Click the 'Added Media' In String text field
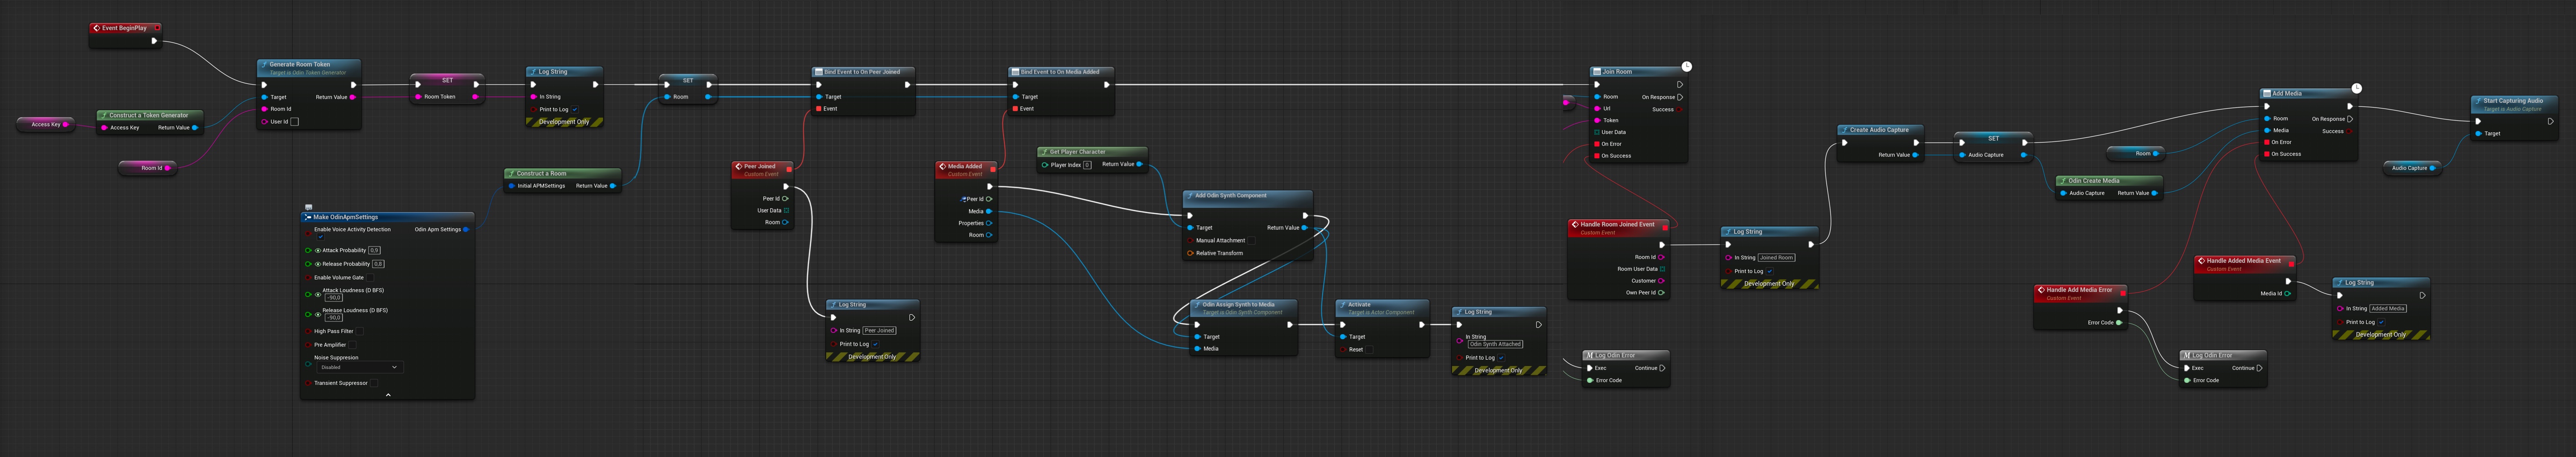This screenshot has height=457, width=2576. click(2388, 309)
